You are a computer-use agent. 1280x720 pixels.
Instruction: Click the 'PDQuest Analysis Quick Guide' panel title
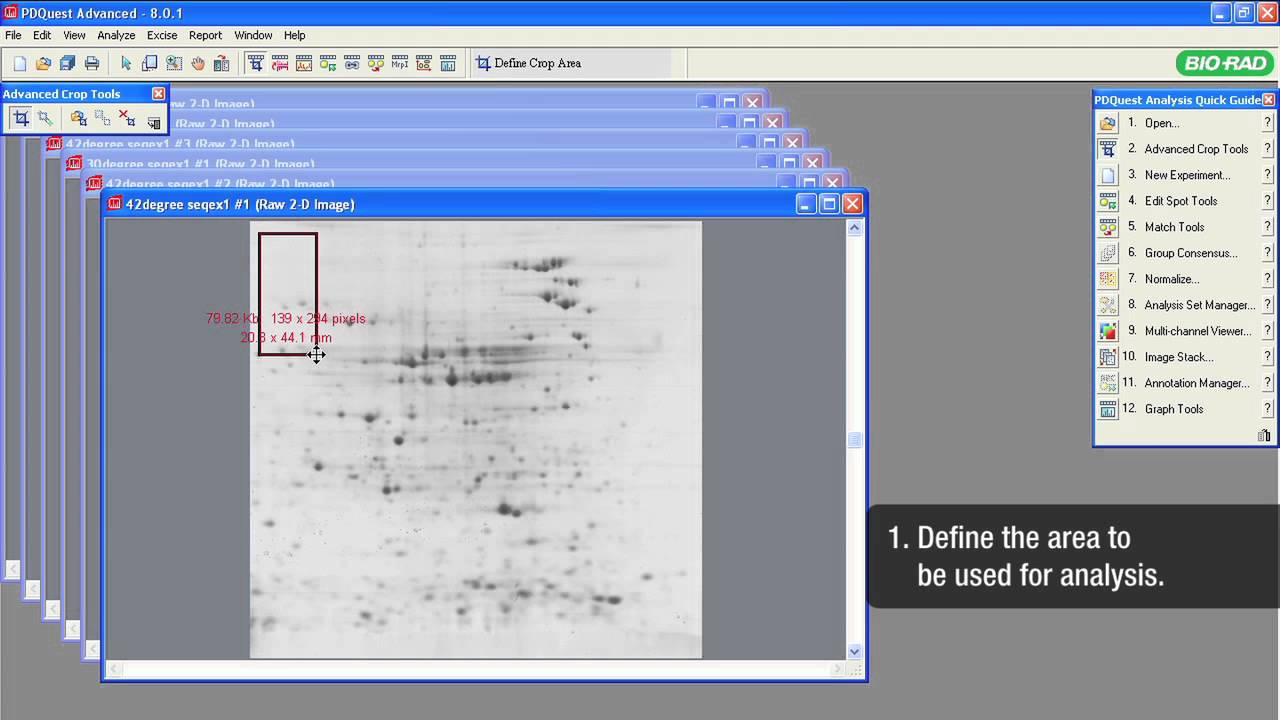(x=1178, y=100)
